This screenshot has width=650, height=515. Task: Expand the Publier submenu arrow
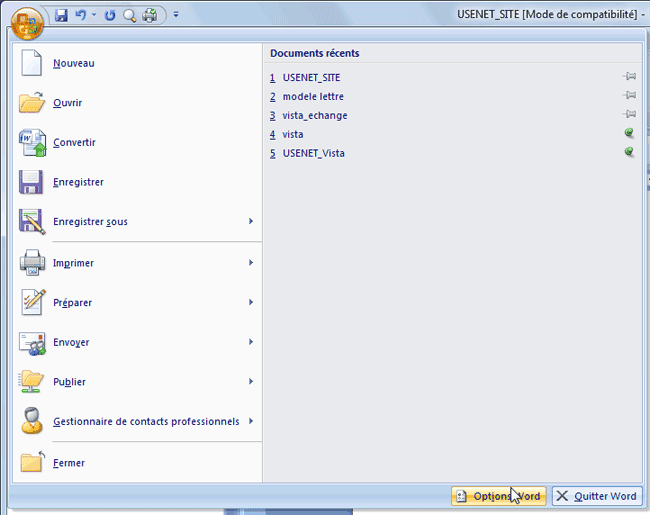coord(251,381)
